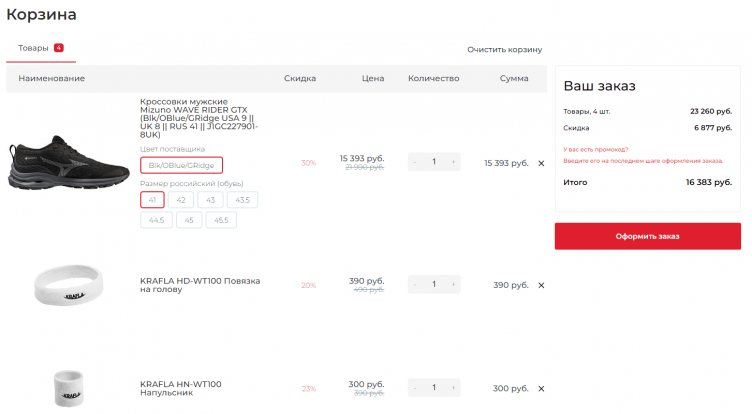Remove KRAFLA headband from cart
Image resolution: width=752 pixels, height=414 pixels.
pyautogui.click(x=541, y=285)
